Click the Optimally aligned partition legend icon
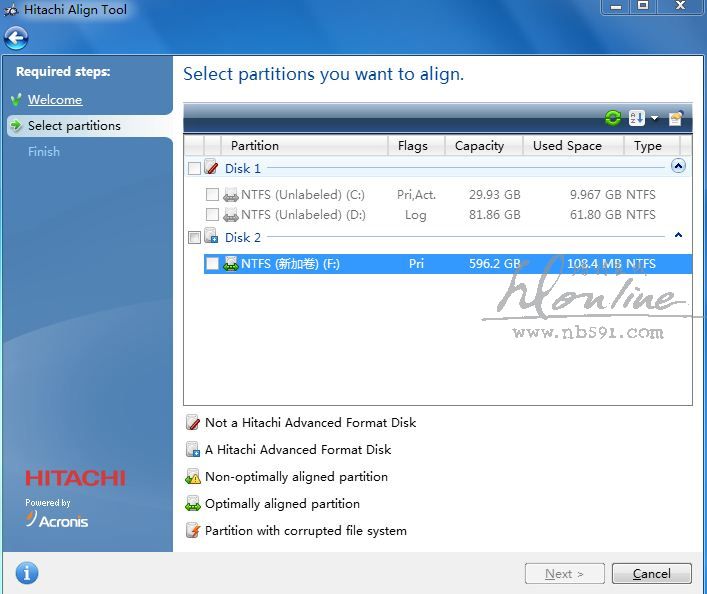707x594 pixels. (x=193, y=504)
